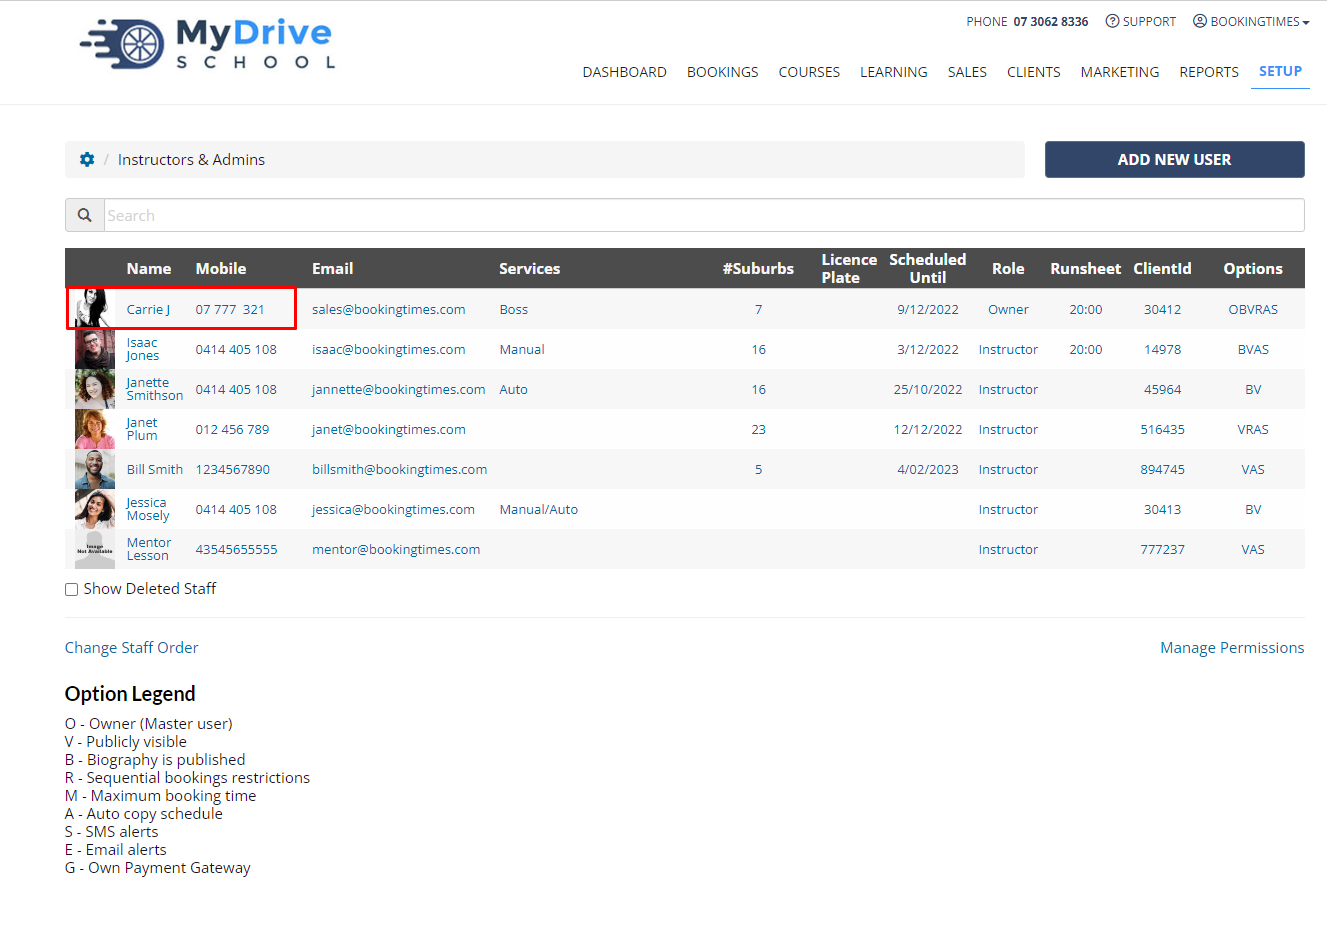
Task: Open the MARKETING menu
Action: coord(1120,72)
